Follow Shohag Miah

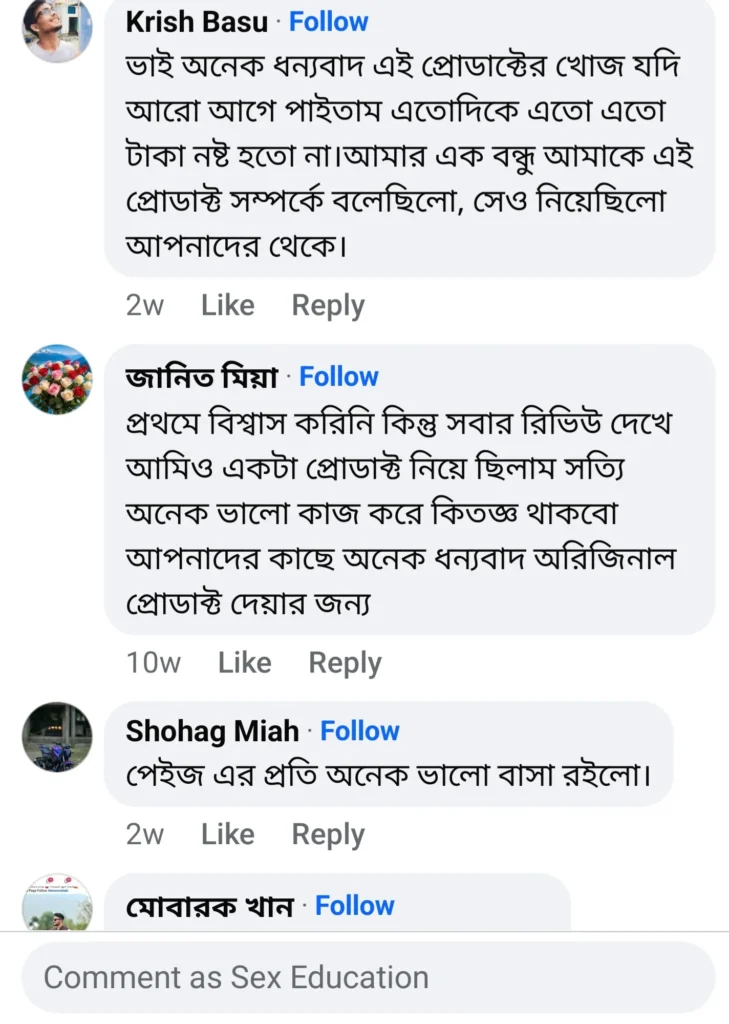click(360, 731)
